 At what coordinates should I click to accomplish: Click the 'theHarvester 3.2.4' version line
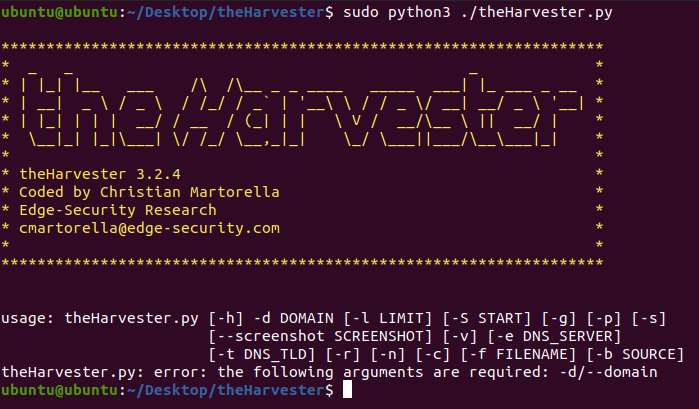100,174
